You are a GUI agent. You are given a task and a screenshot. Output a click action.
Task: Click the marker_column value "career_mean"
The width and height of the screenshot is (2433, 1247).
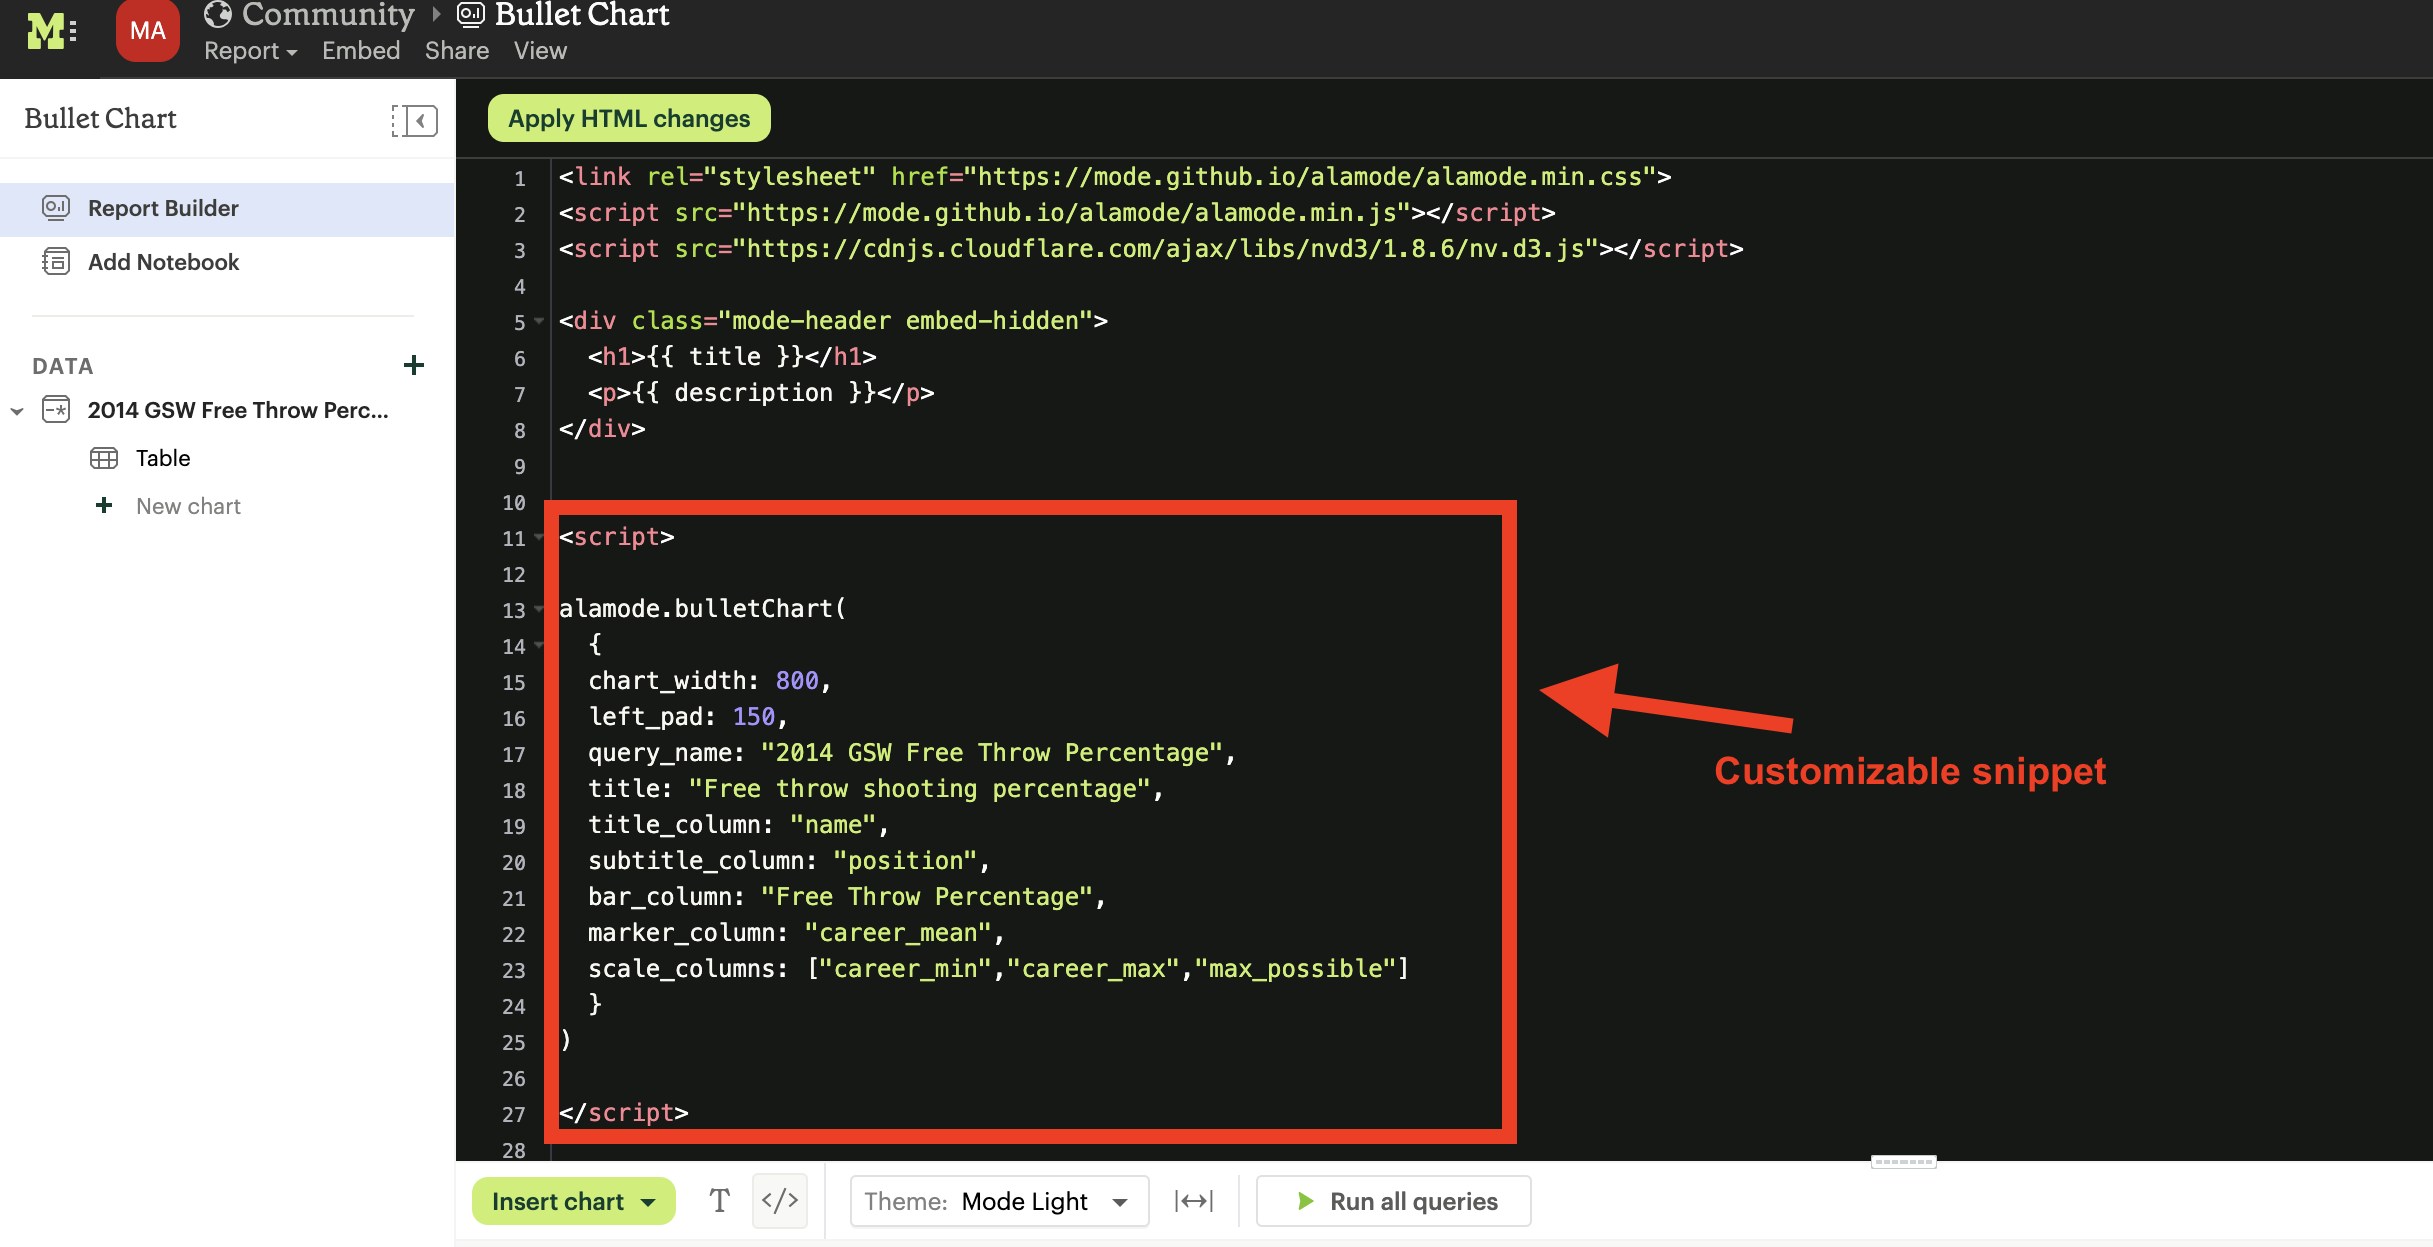[x=898, y=933]
